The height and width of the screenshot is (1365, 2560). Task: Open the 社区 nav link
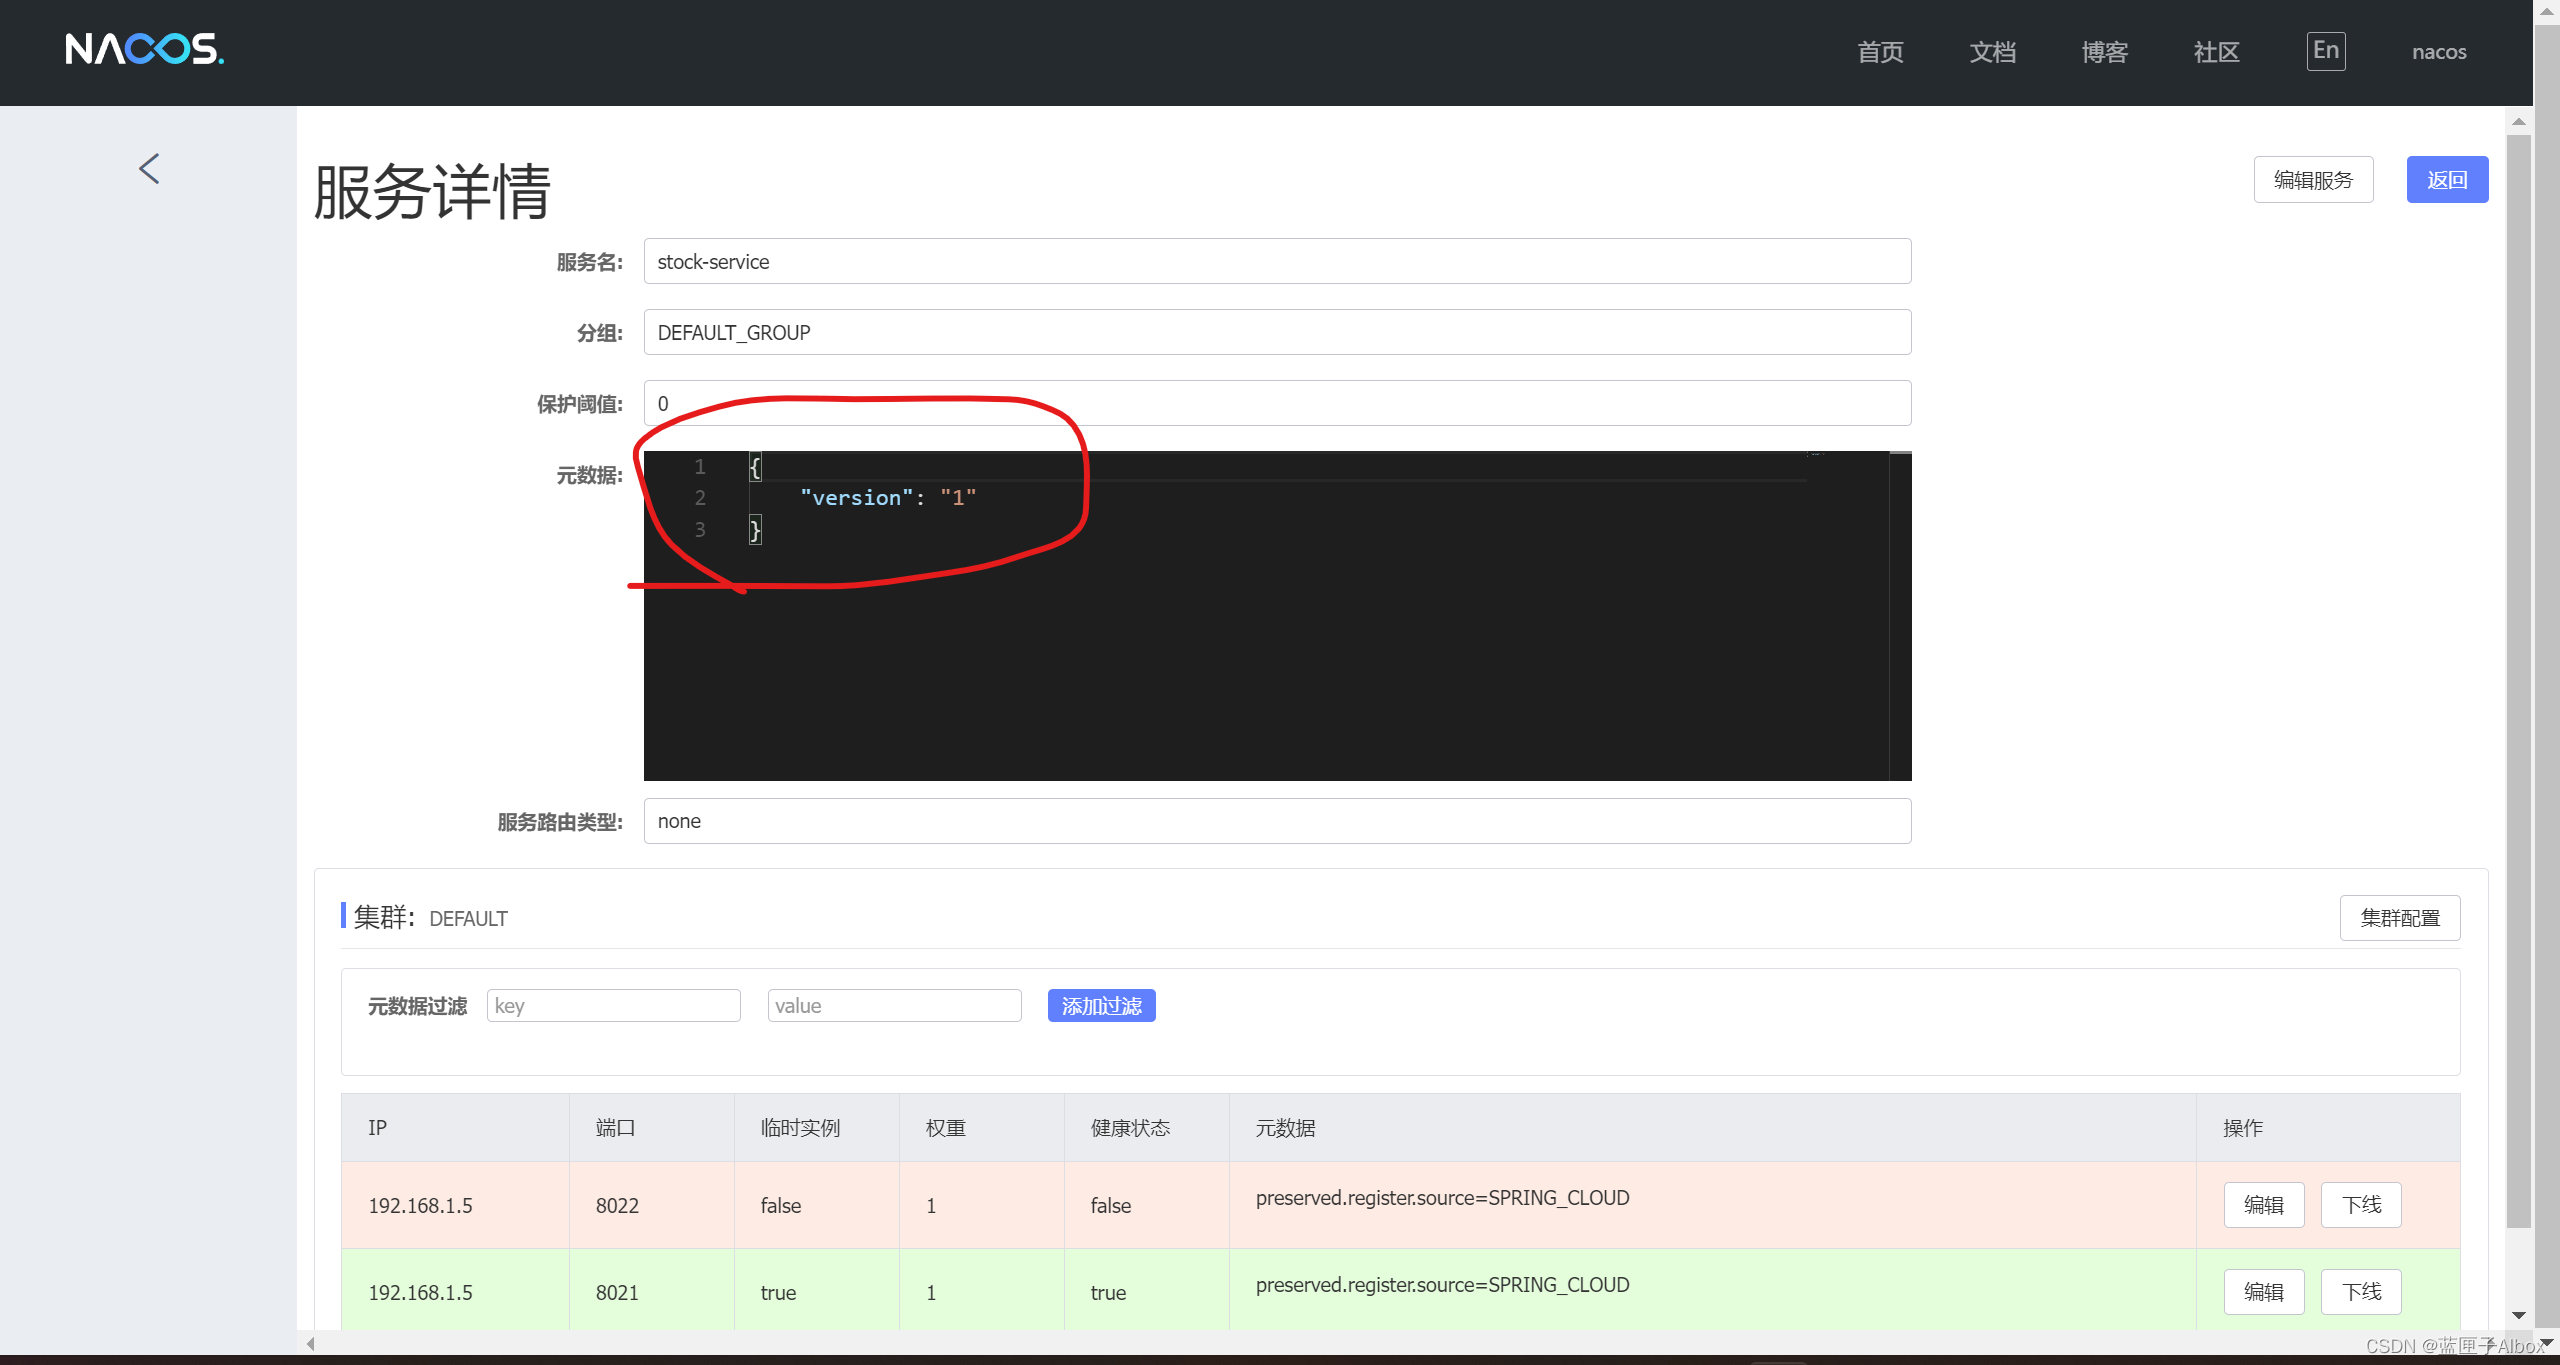[x=2216, y=52]
